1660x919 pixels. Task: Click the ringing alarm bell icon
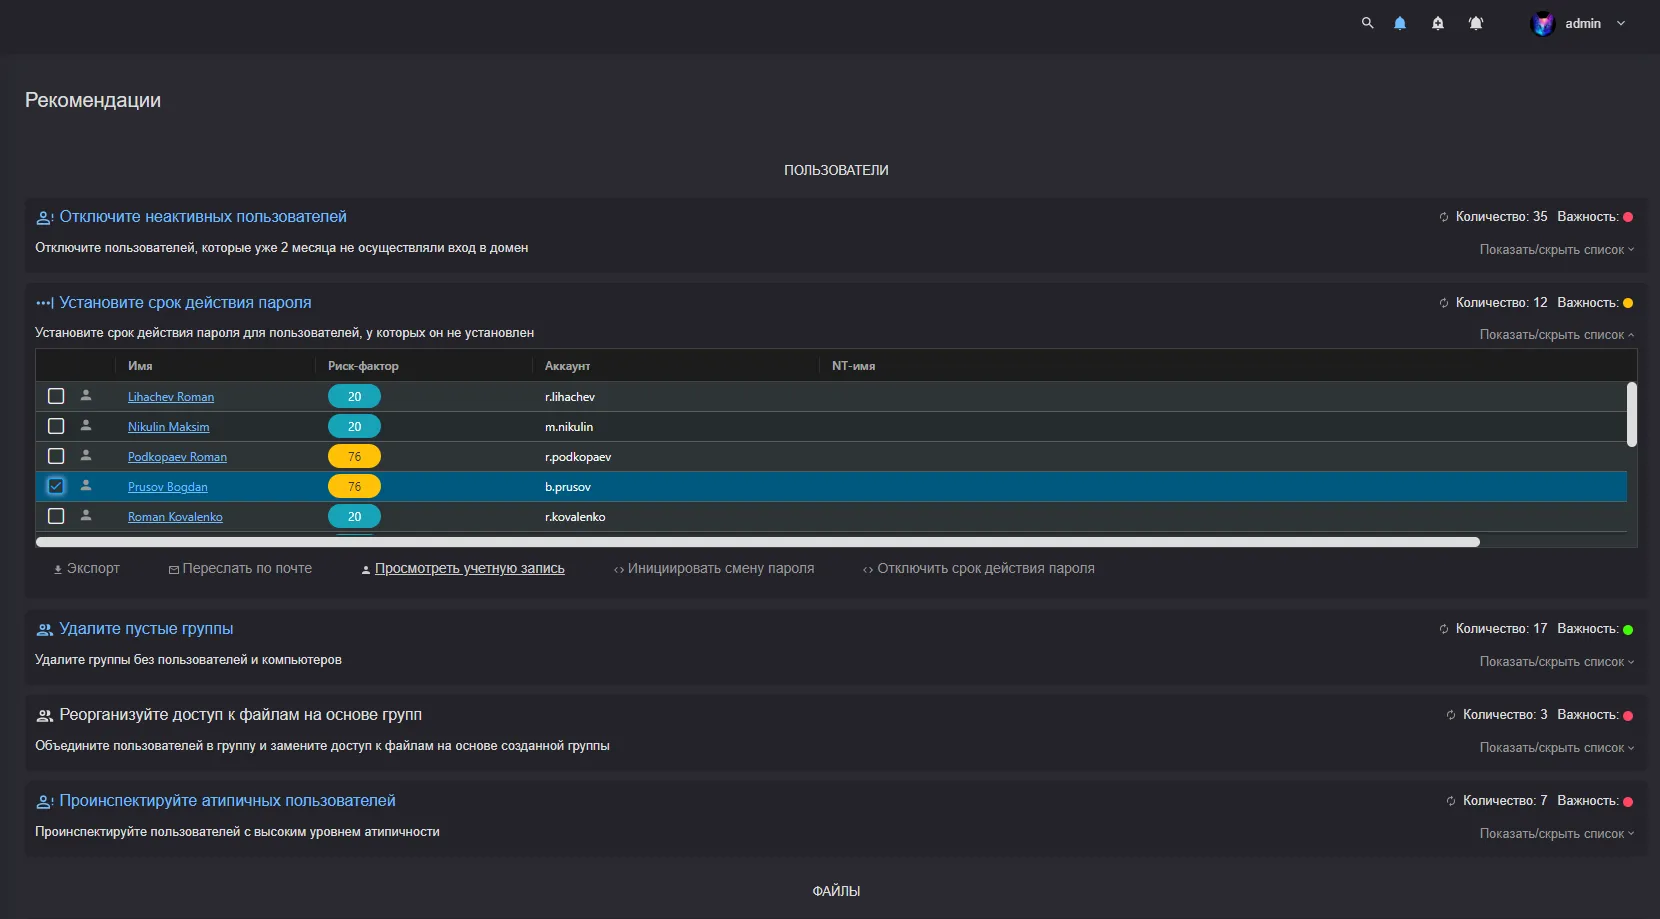pos(1476,23)
